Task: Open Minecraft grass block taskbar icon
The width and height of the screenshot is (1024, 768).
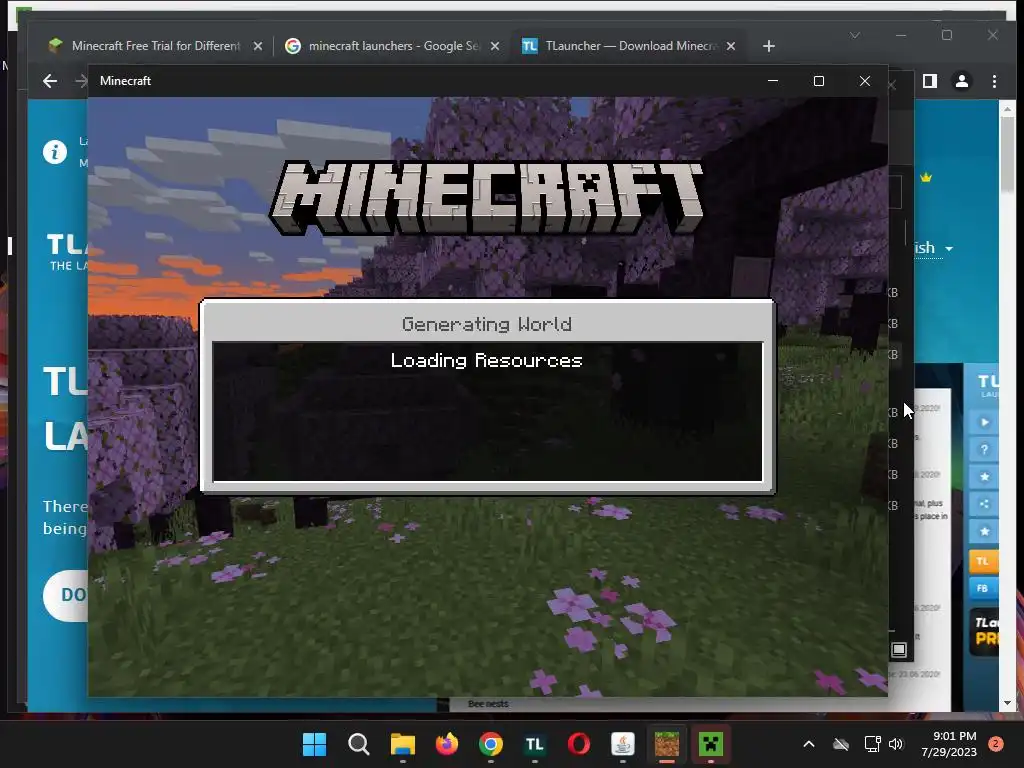Action: pyautogui.click(x=667, y=744)
